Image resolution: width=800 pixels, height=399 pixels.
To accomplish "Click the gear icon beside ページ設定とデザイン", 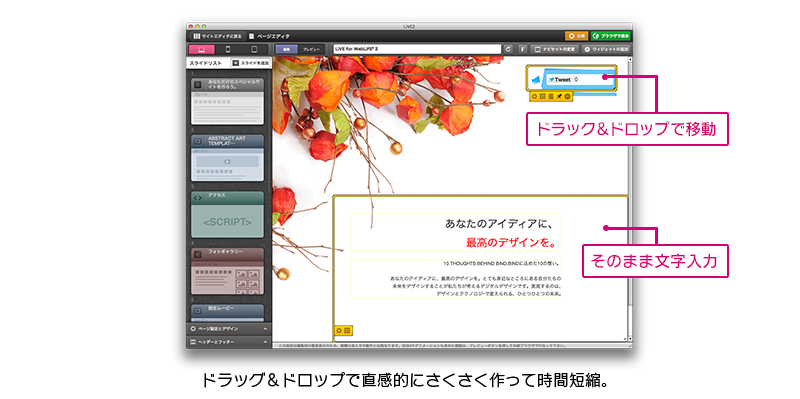I will pos(193,329).
